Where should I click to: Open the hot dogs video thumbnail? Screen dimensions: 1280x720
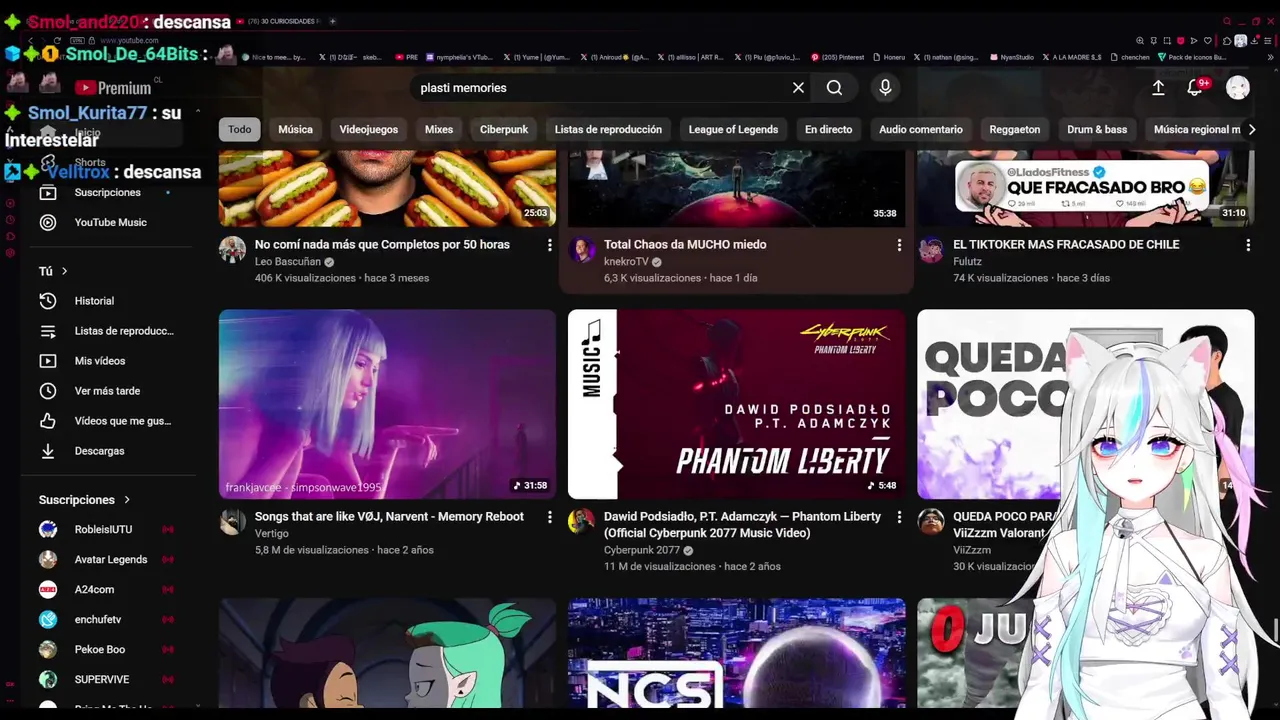point(387,188)
